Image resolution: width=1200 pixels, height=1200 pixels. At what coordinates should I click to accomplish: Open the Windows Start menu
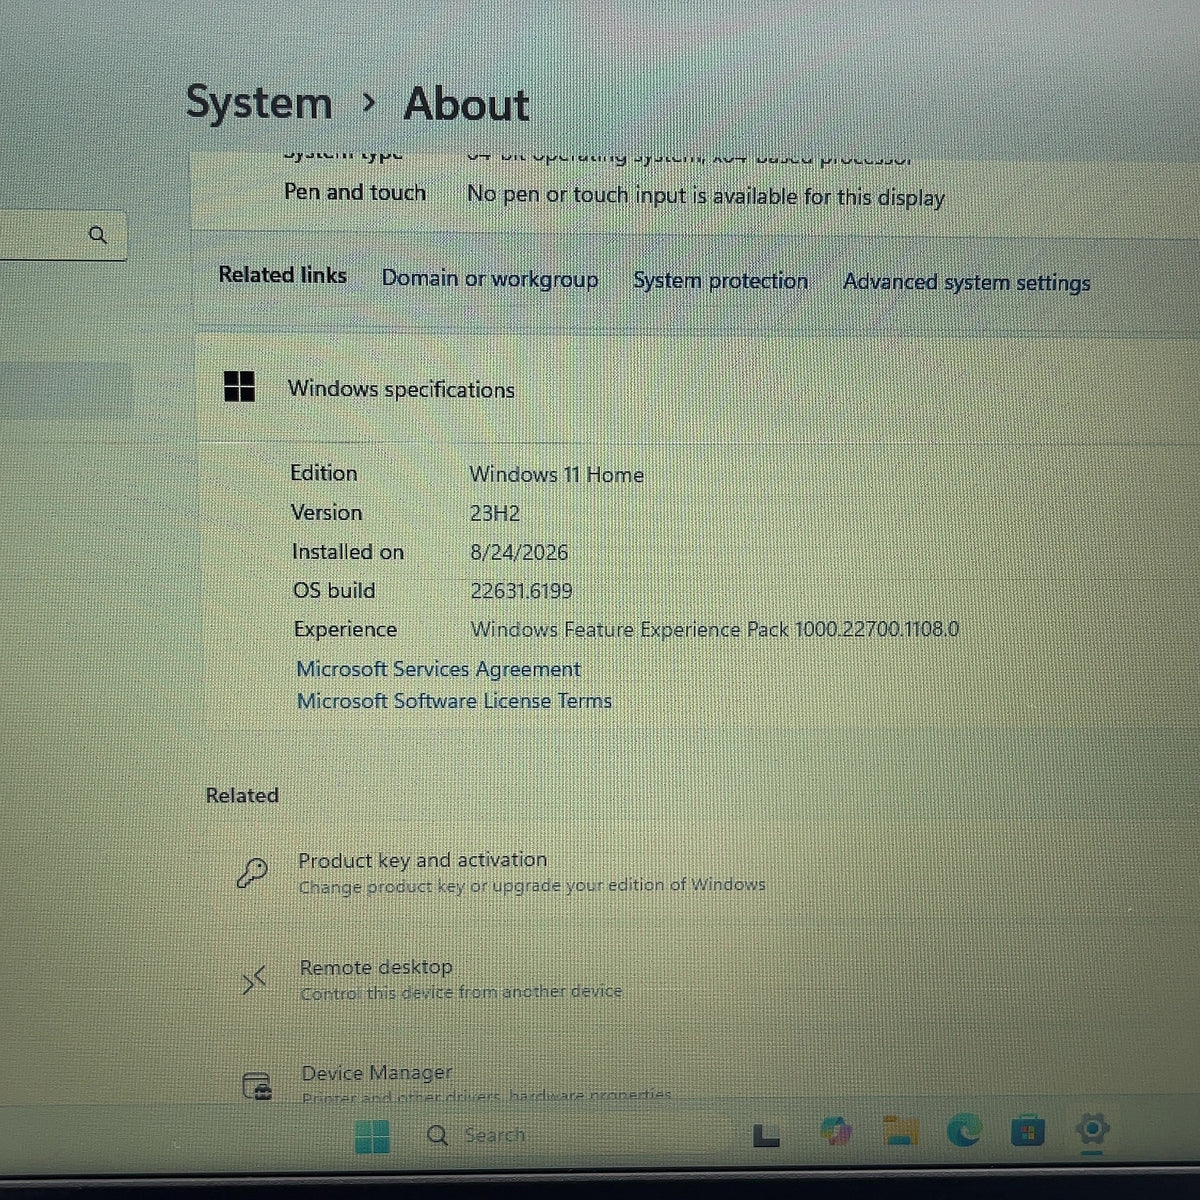[372, 1136]
